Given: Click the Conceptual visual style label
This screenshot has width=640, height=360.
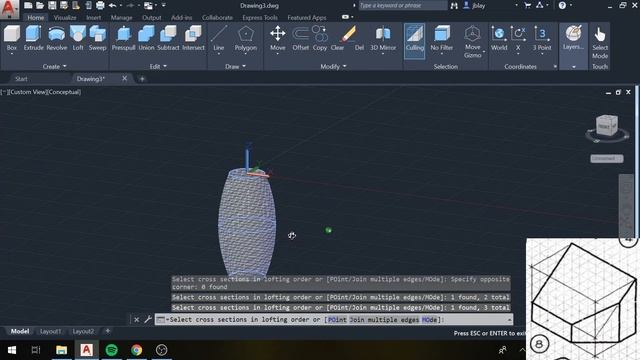Looking at the screenshot, I should pyautogui.click(x=64, y=92).
